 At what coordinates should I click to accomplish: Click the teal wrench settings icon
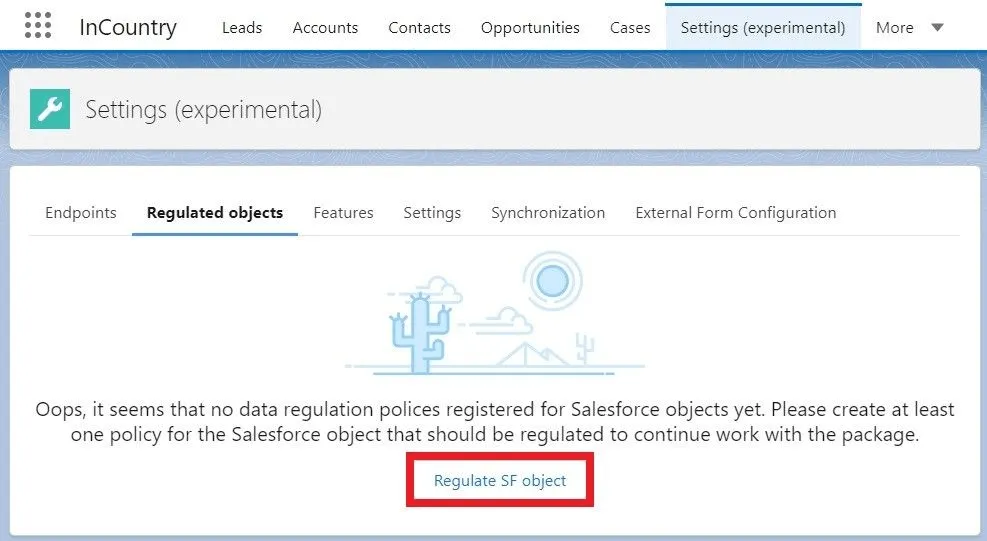pyautogui.click(x=50, y=109)
